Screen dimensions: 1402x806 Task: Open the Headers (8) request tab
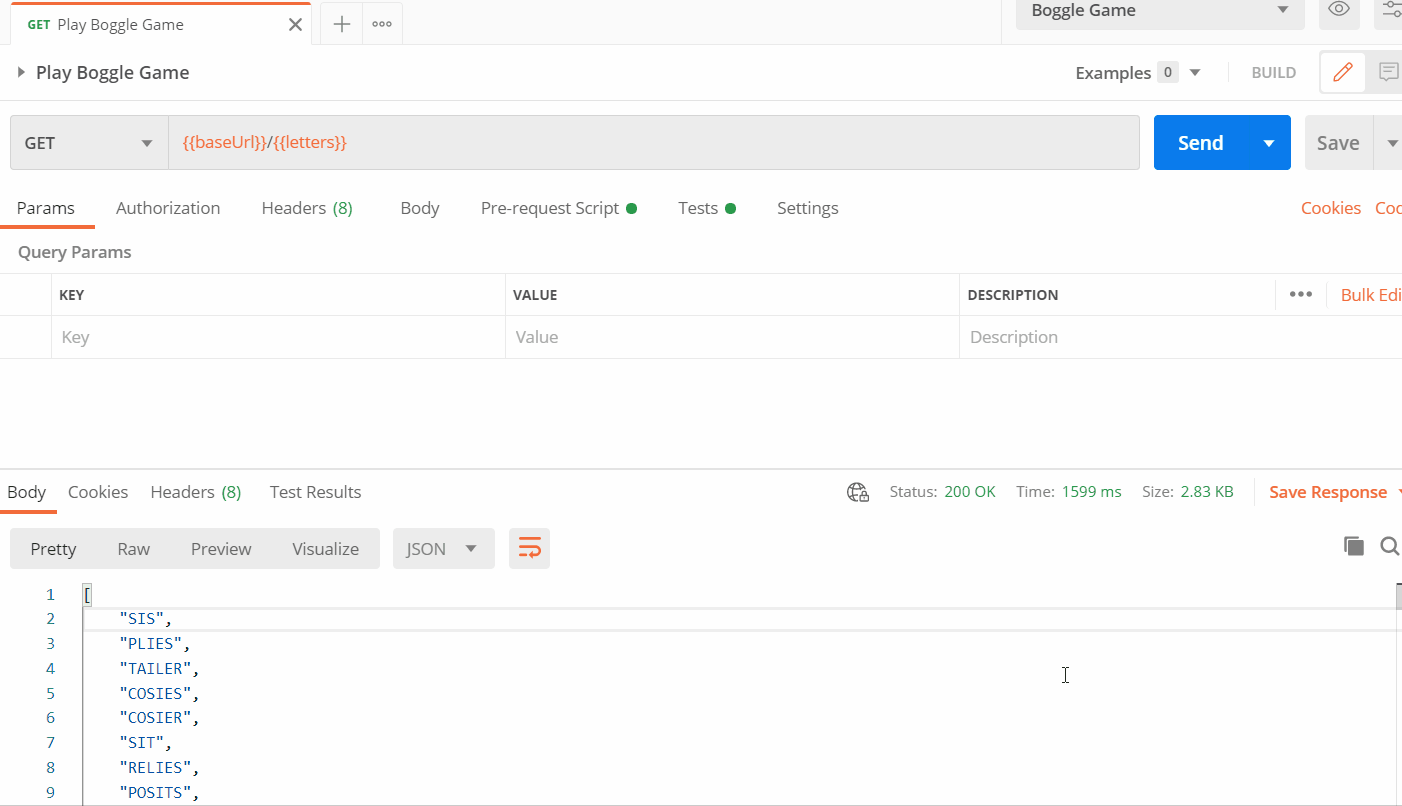pyautogui.click(x=307, y=208)
